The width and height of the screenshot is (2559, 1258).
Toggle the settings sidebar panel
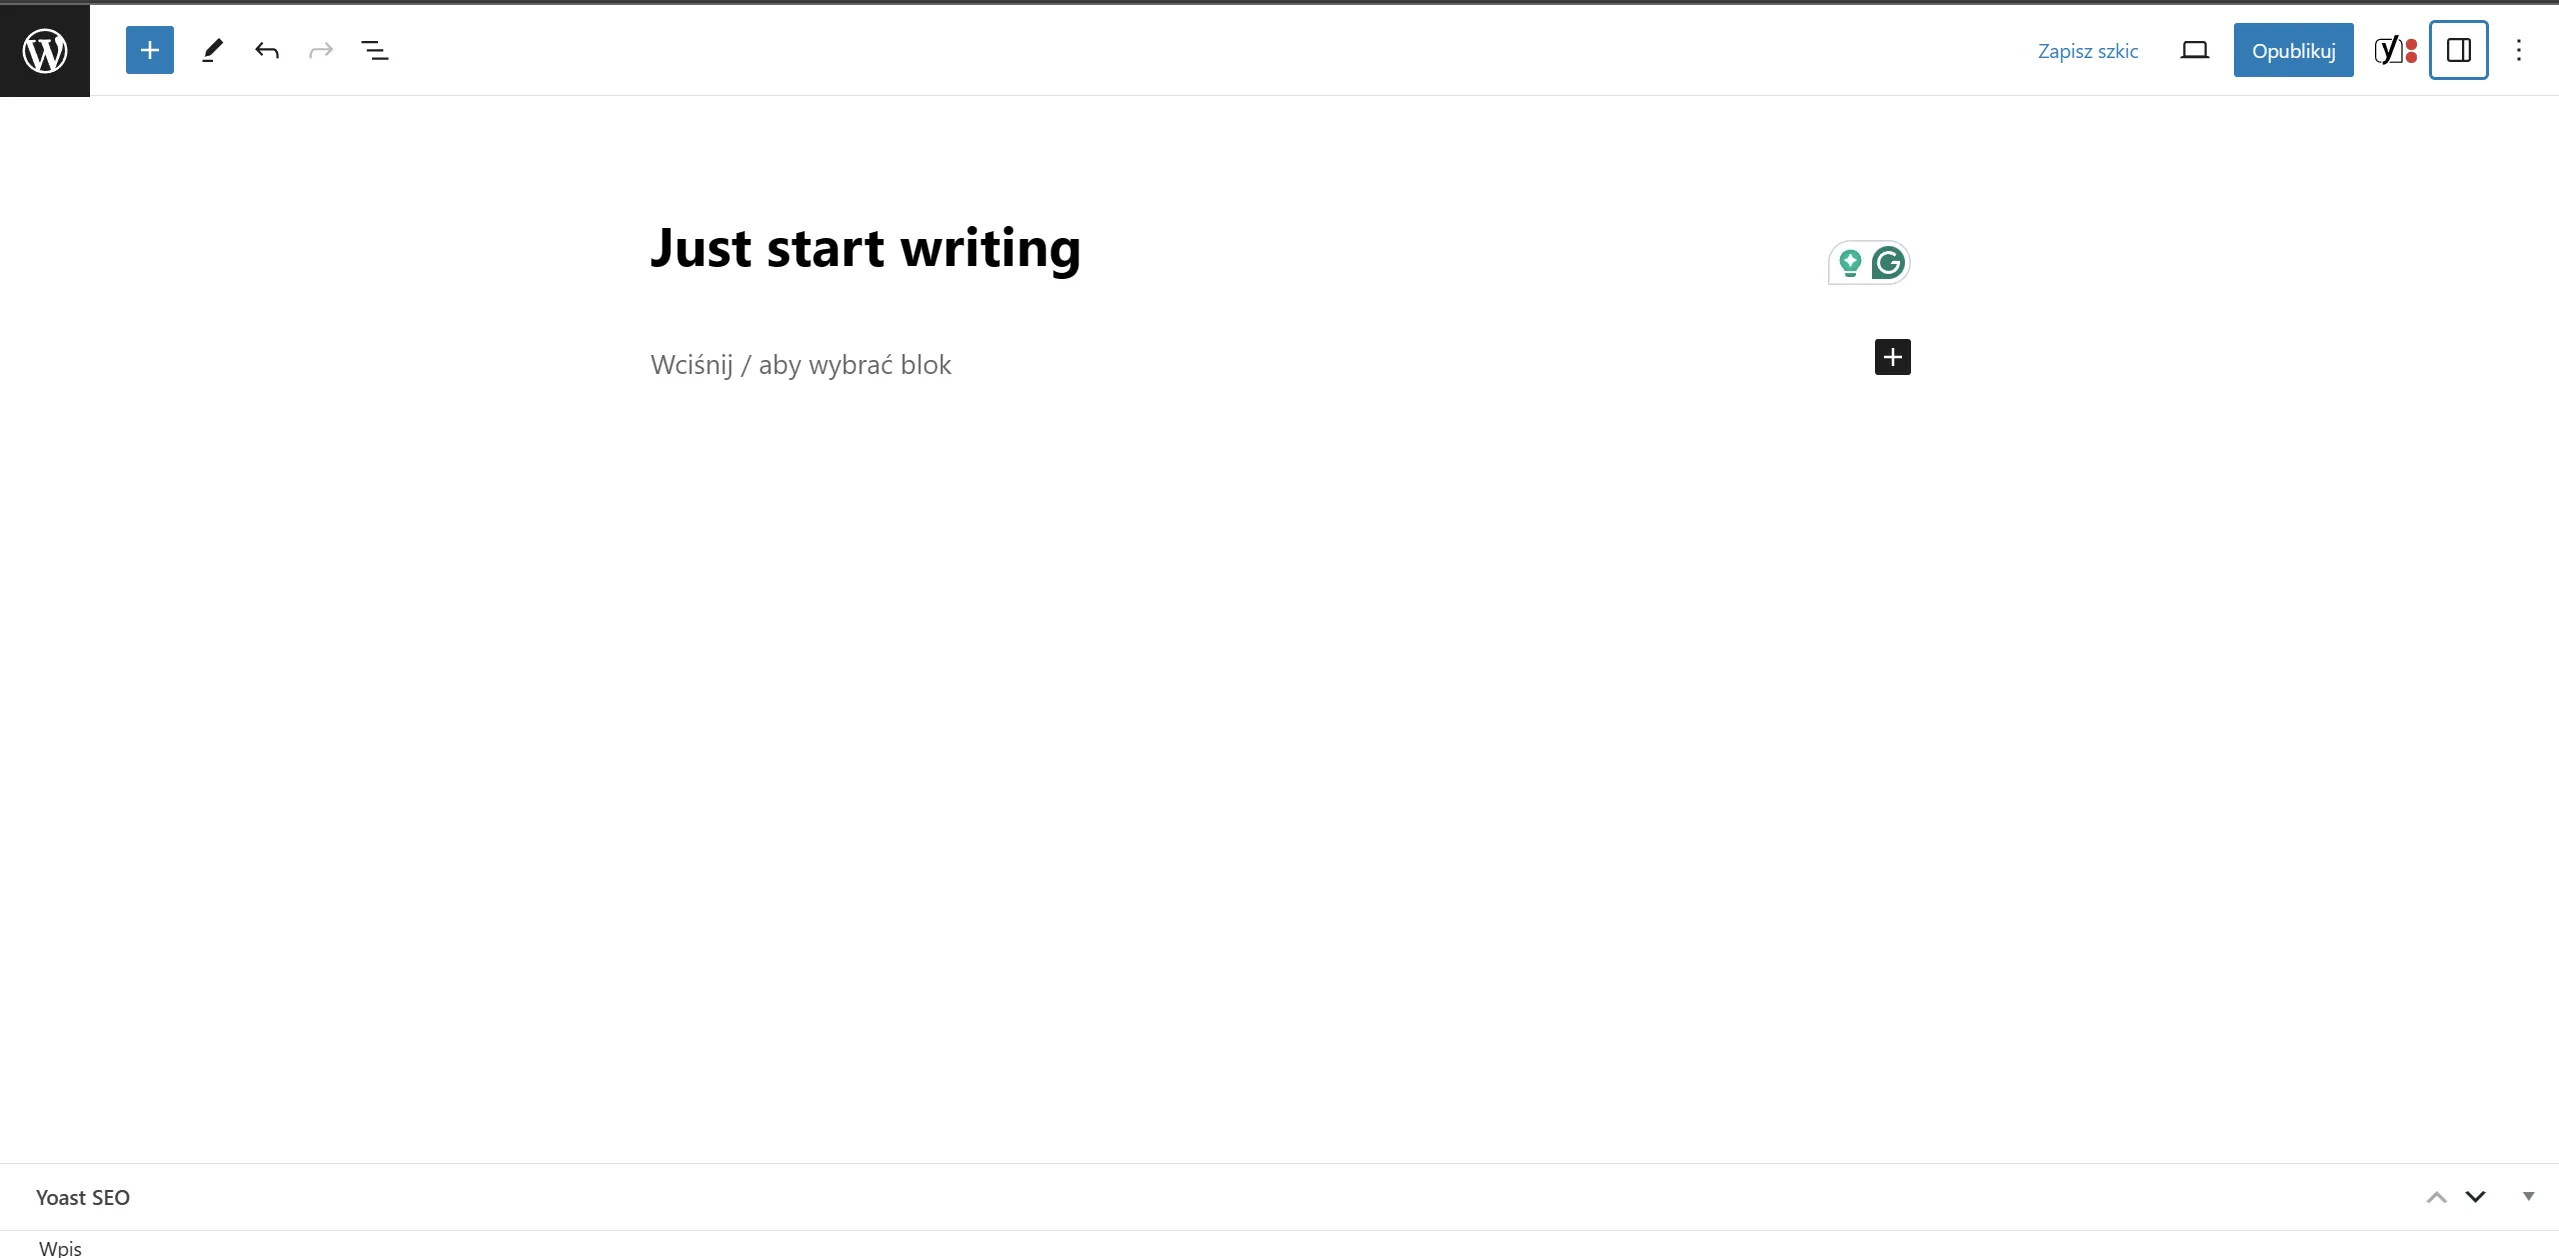point(2458,50)
